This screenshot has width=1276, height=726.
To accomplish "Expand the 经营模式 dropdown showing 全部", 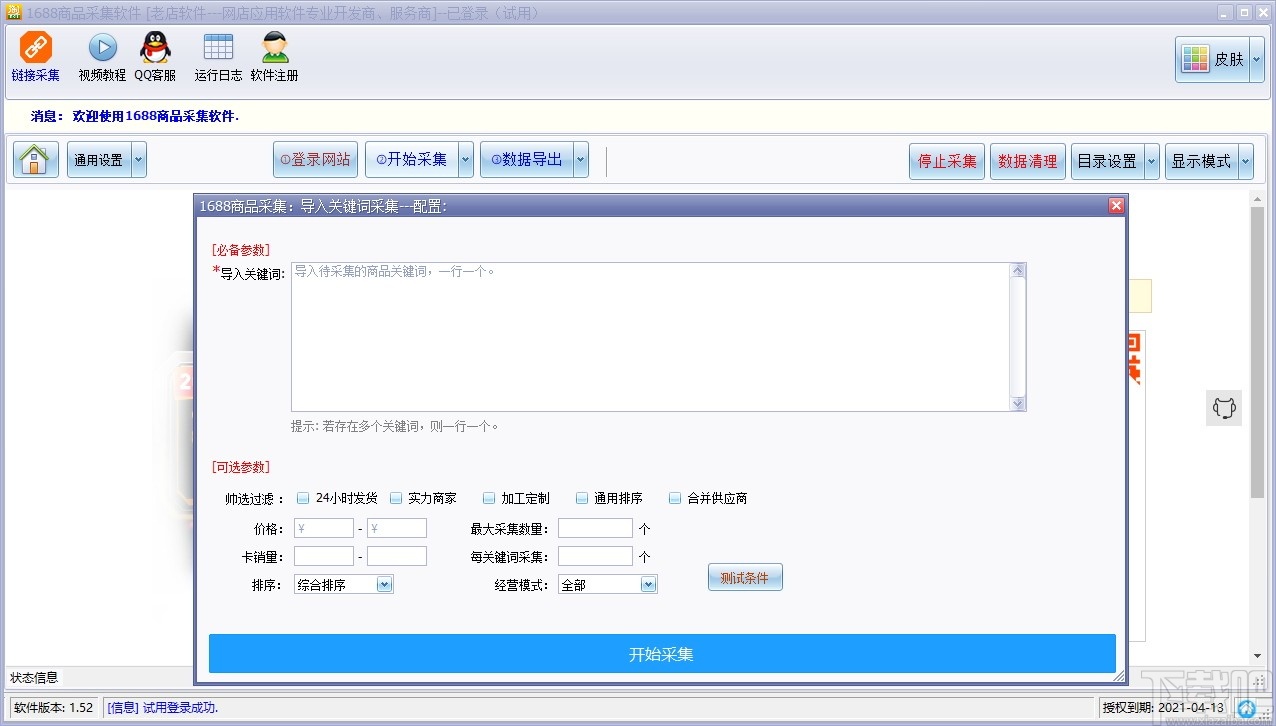I will (648, 583).
